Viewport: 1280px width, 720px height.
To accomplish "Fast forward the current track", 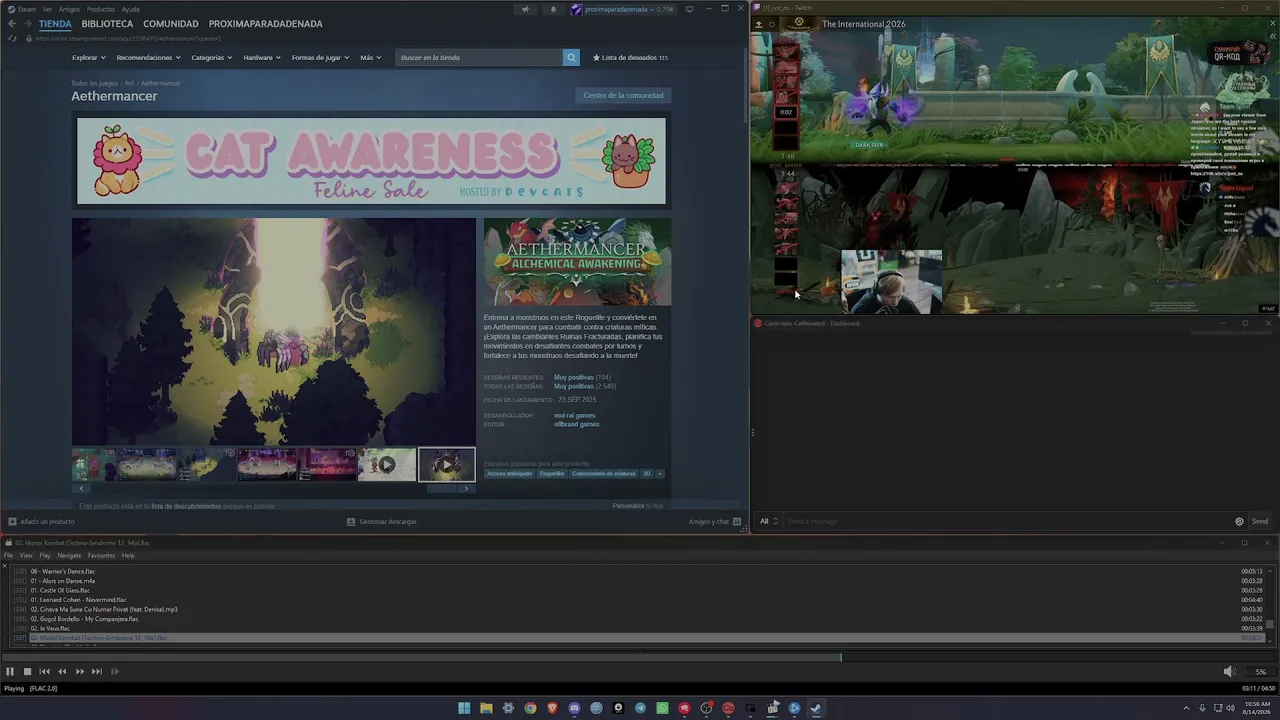I will (79, 672).
